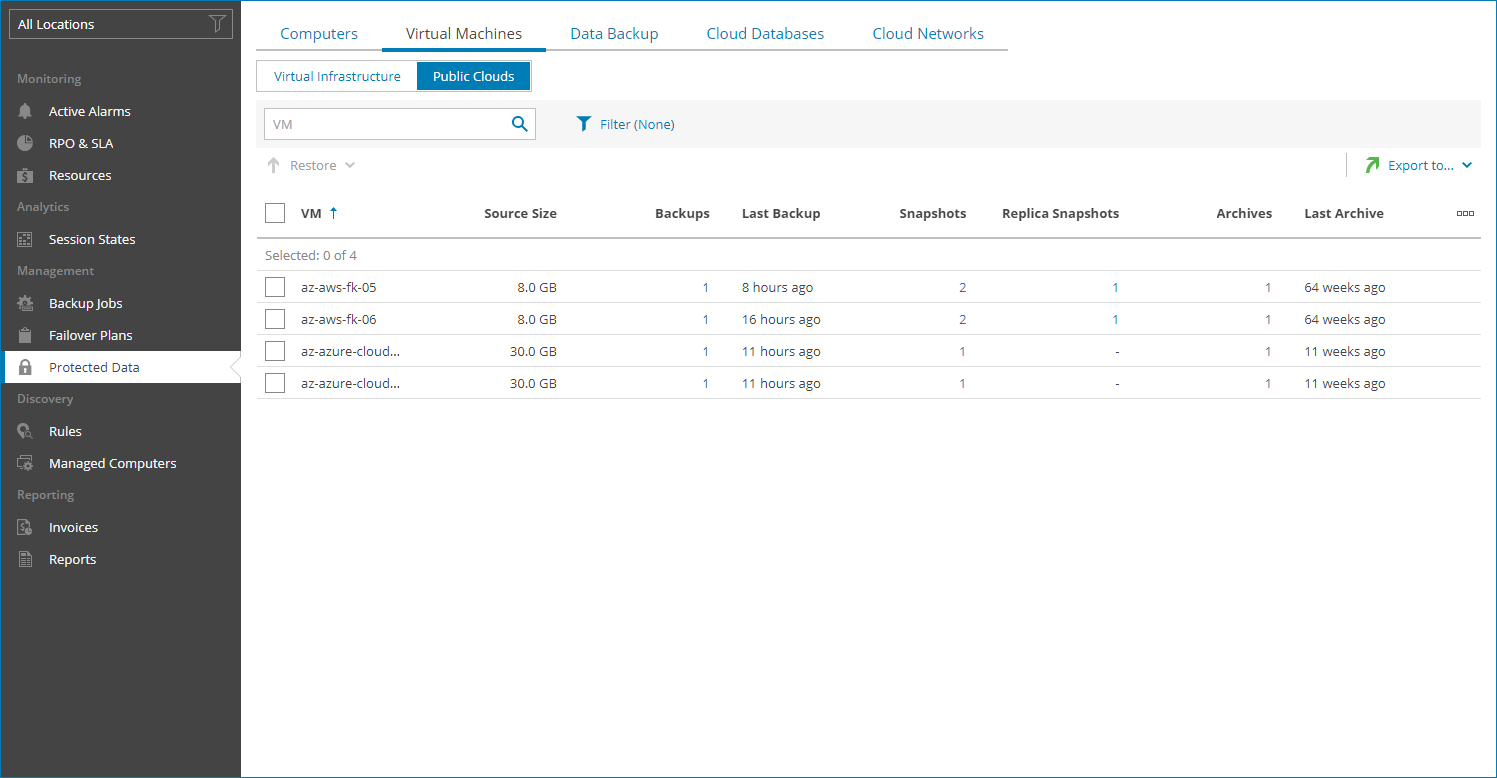Image resolution: width=1497 pixels, height=778 pixels.
Task: Open backups link for az-aws-fk-06
Action: pos(705,319)
